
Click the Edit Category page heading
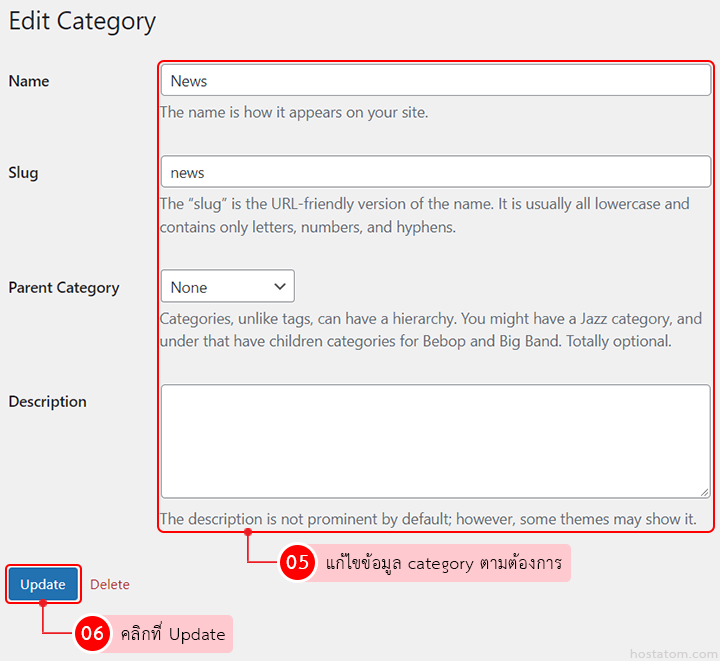point(82,21)
